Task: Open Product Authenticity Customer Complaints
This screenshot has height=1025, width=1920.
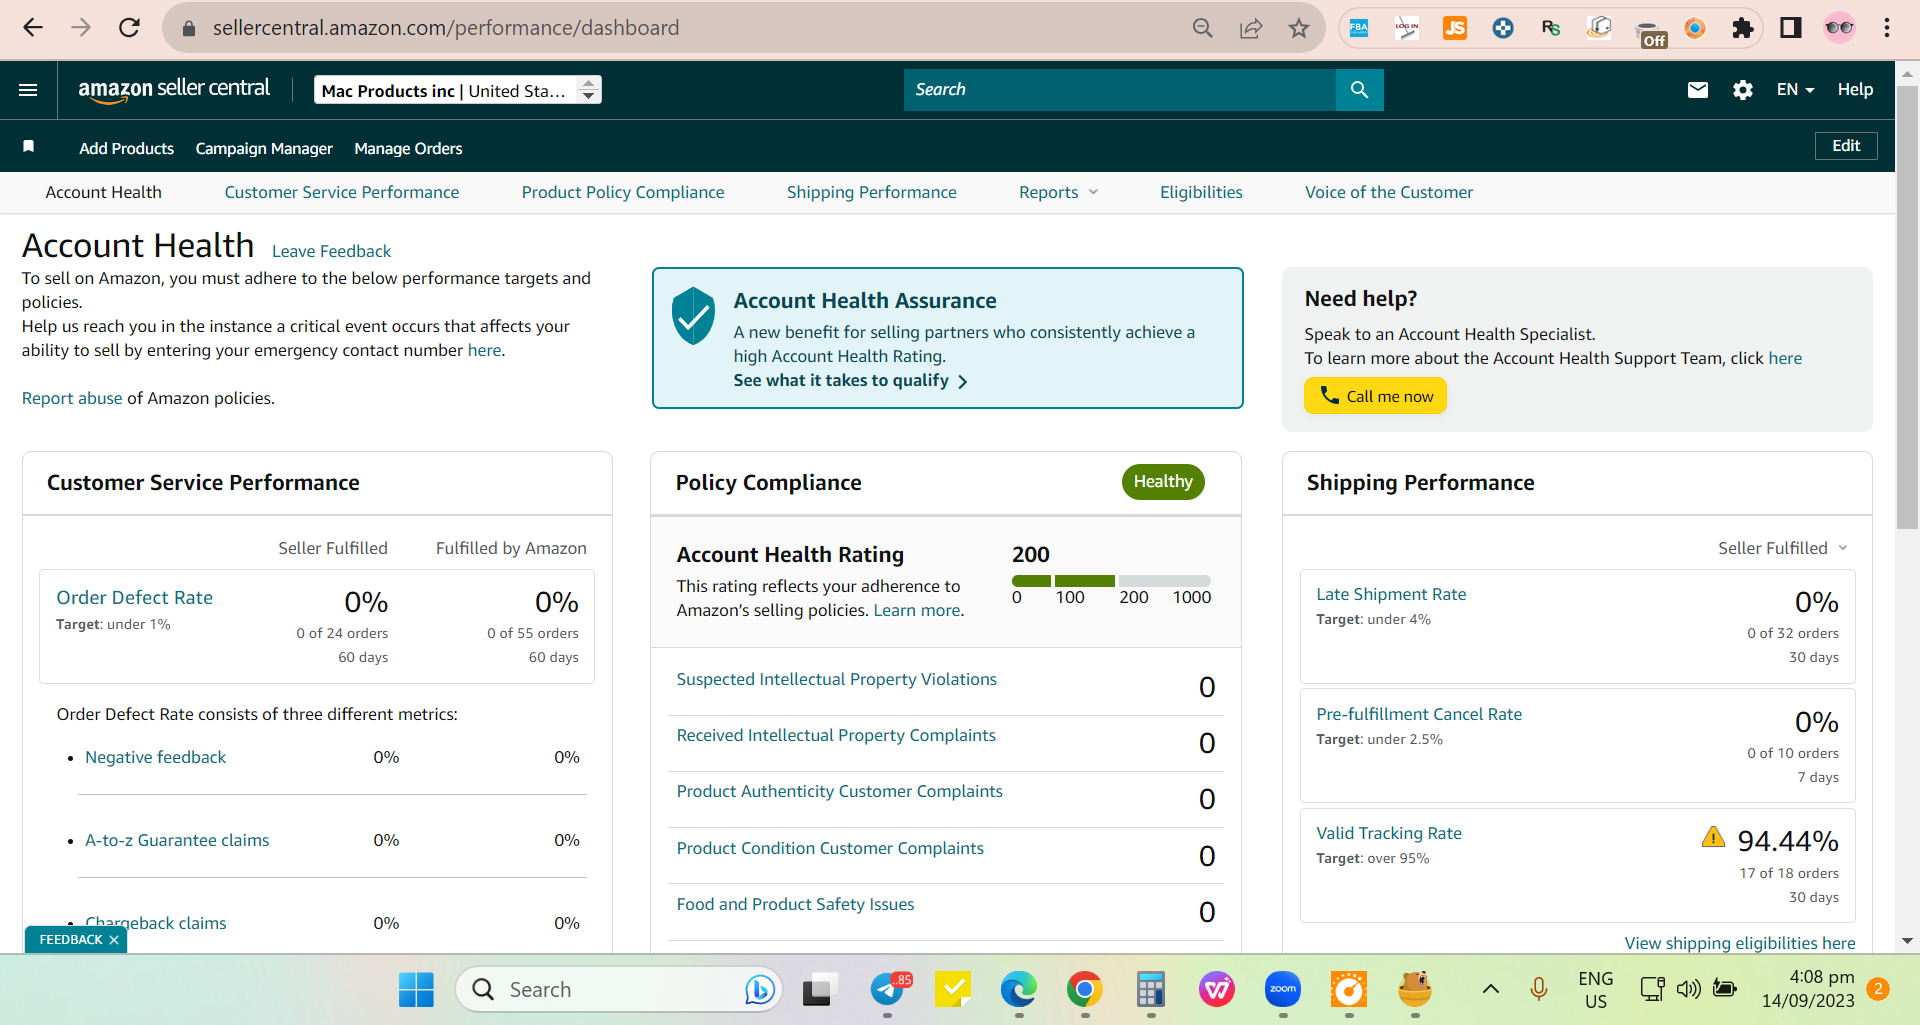Action: 840,791
